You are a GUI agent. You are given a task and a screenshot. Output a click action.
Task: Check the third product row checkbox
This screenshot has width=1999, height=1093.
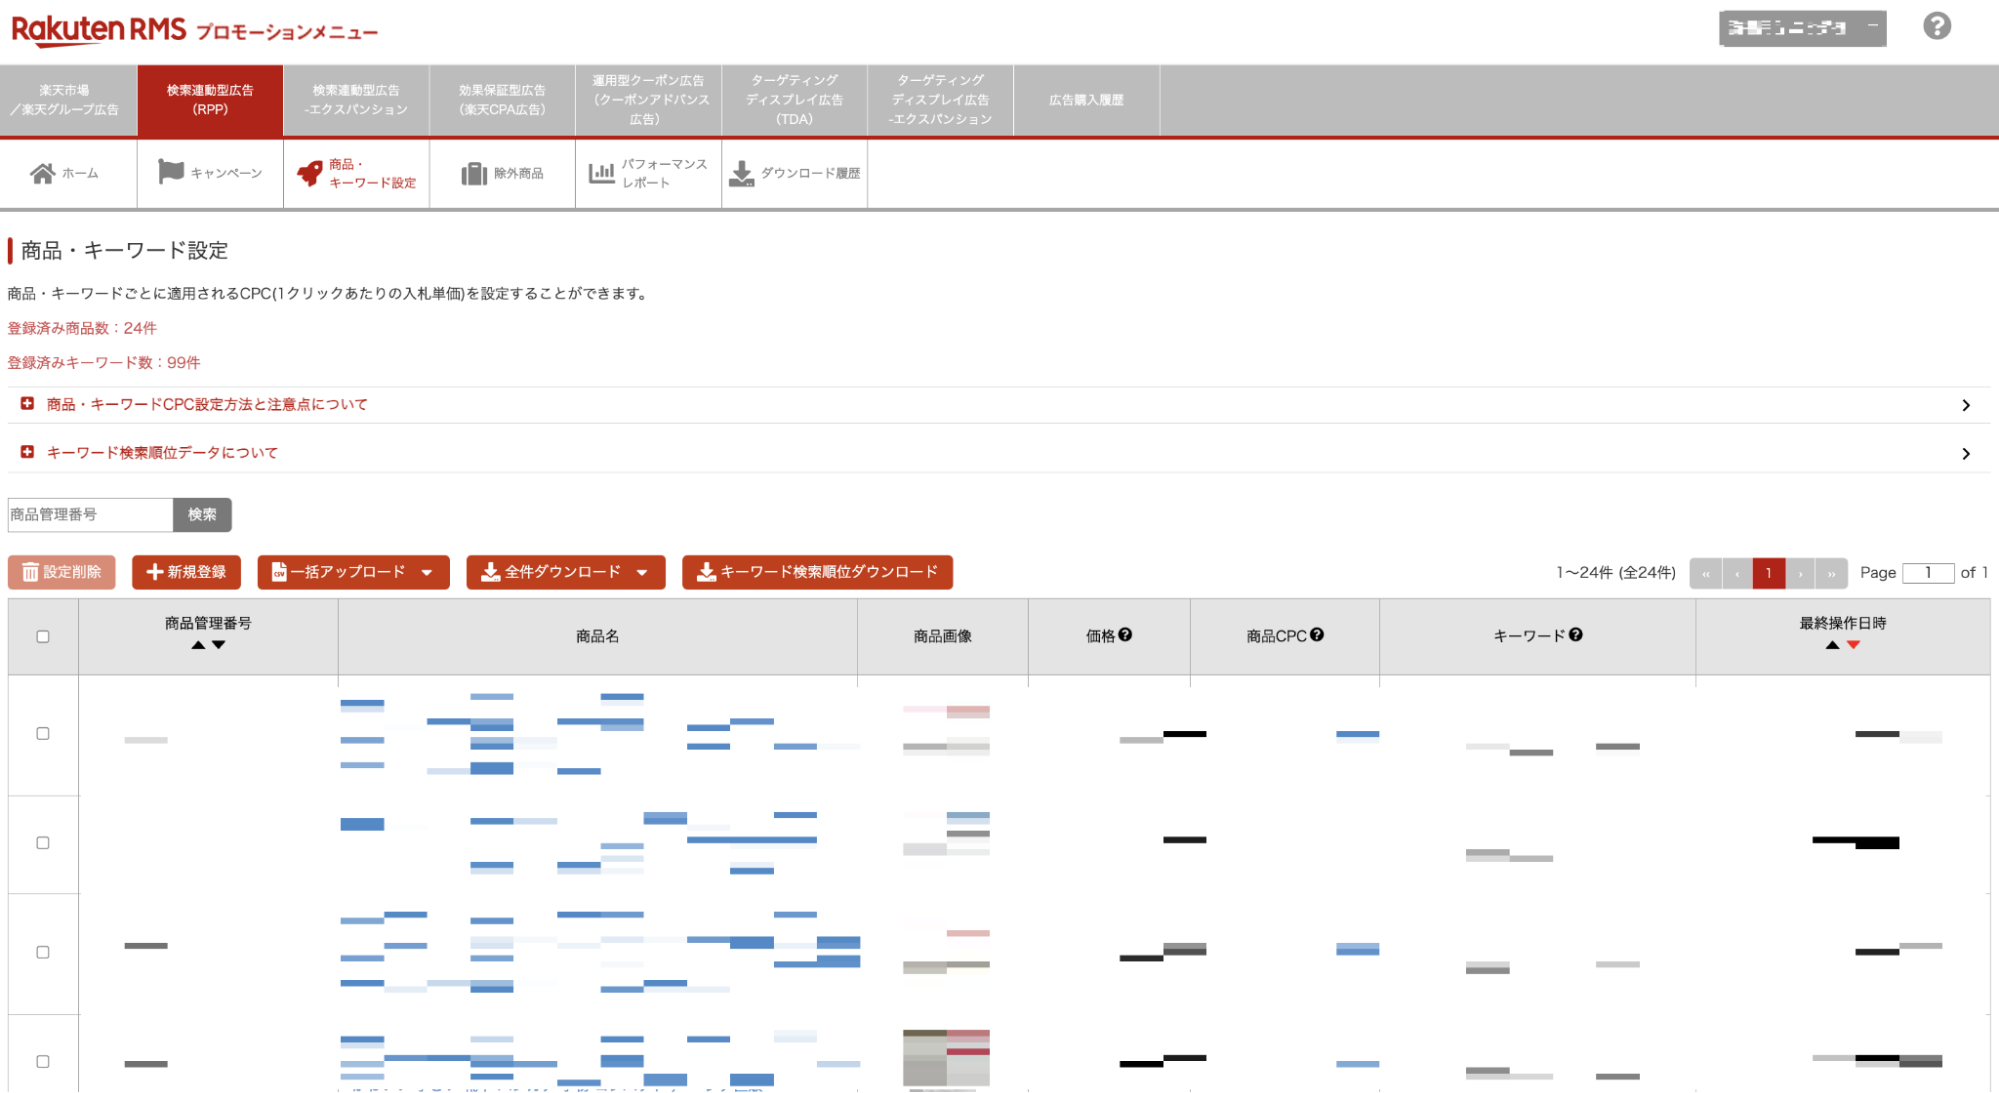[43, 952]
